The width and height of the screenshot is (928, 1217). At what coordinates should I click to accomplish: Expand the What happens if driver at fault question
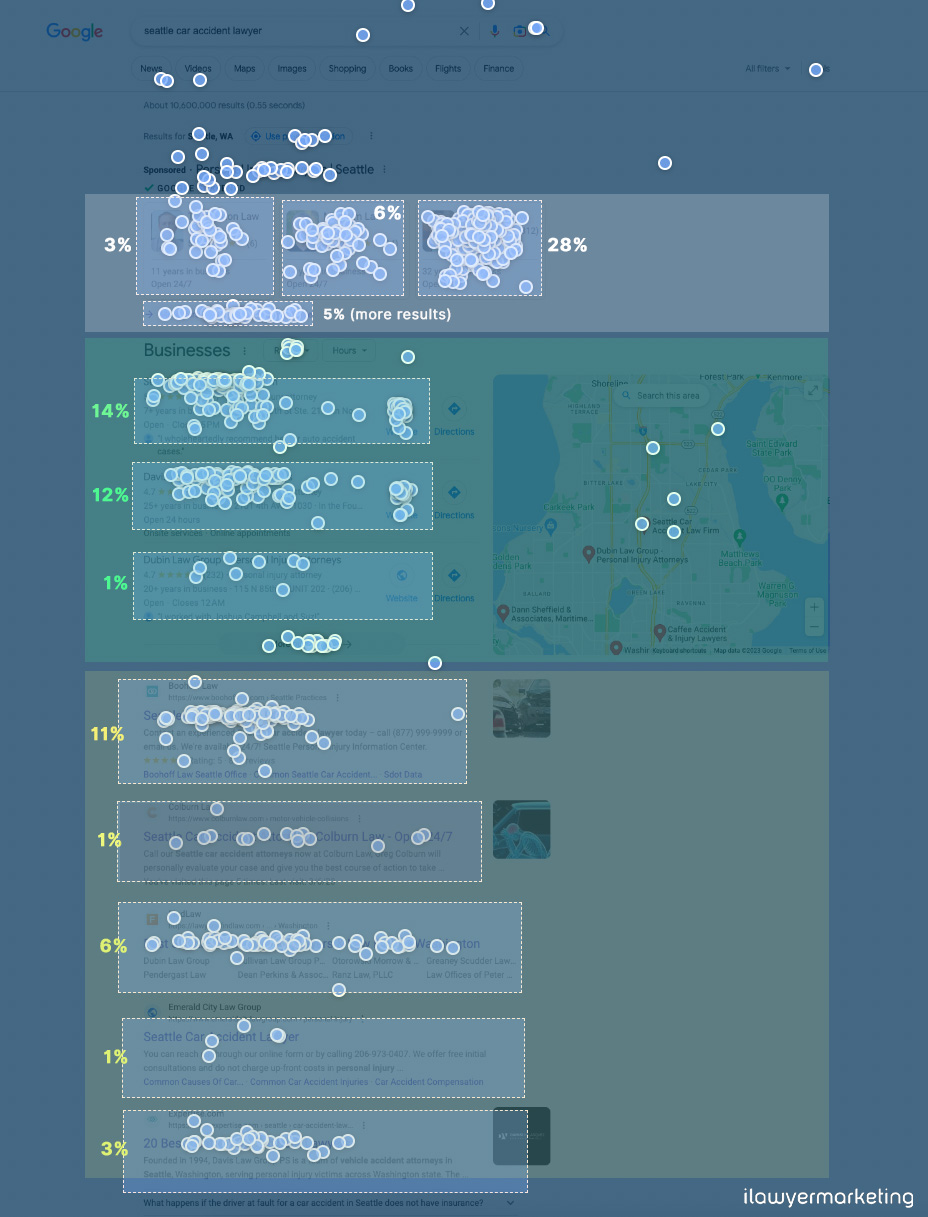330,1203
